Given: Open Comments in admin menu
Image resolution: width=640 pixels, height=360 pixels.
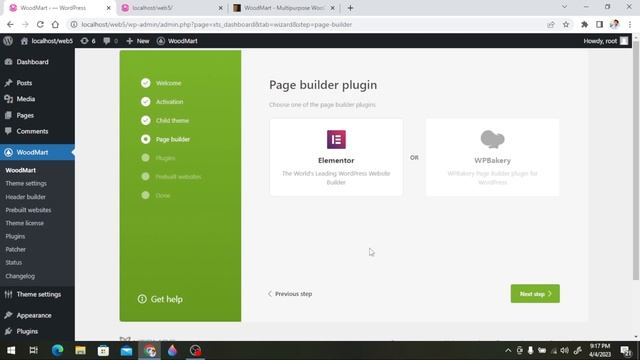Looking at the screenshot, I should click(37, 131).
